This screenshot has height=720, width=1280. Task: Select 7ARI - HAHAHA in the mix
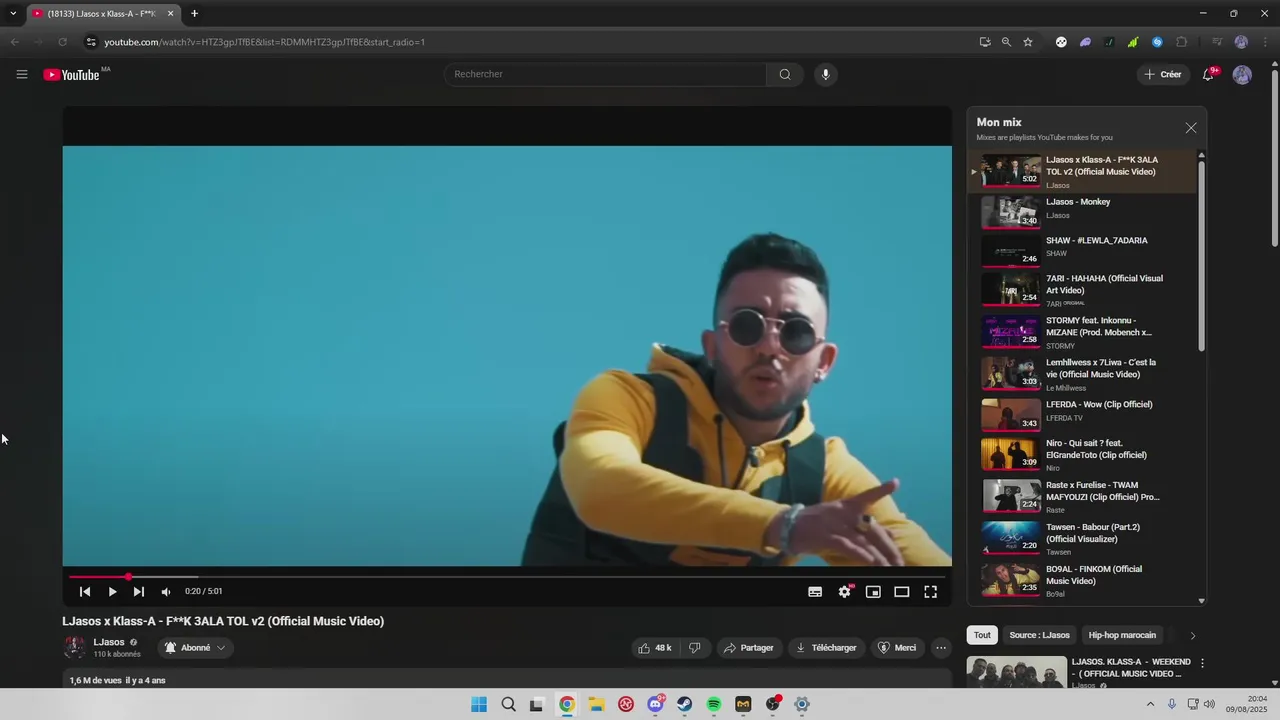[1081, 290]
